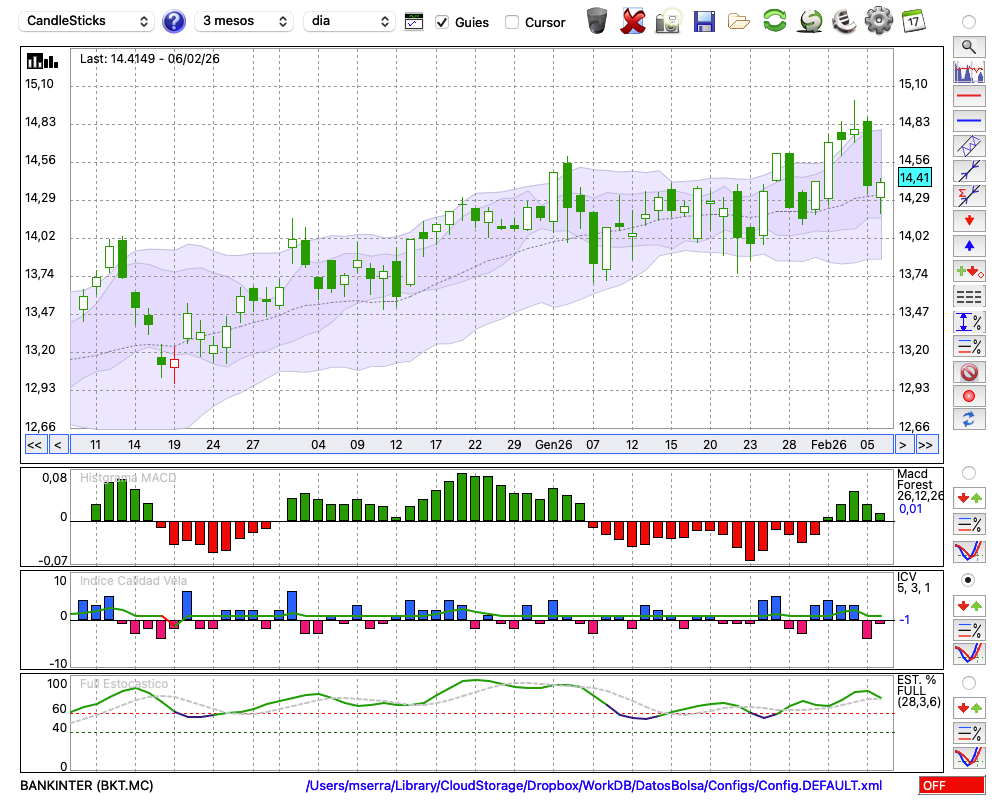Step chart forward with > button
This screenshot has width=1000, height=800.
902,445
